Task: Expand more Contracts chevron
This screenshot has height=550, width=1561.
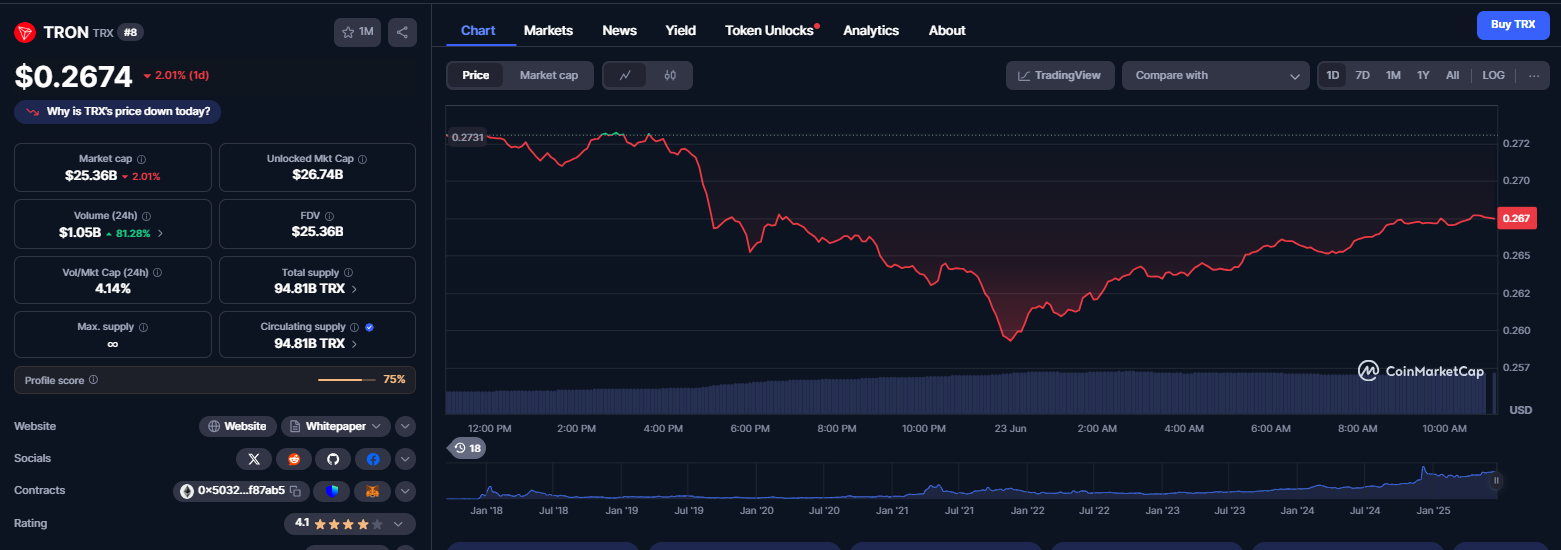Action: pyautogui.click(x=405, y=491)
